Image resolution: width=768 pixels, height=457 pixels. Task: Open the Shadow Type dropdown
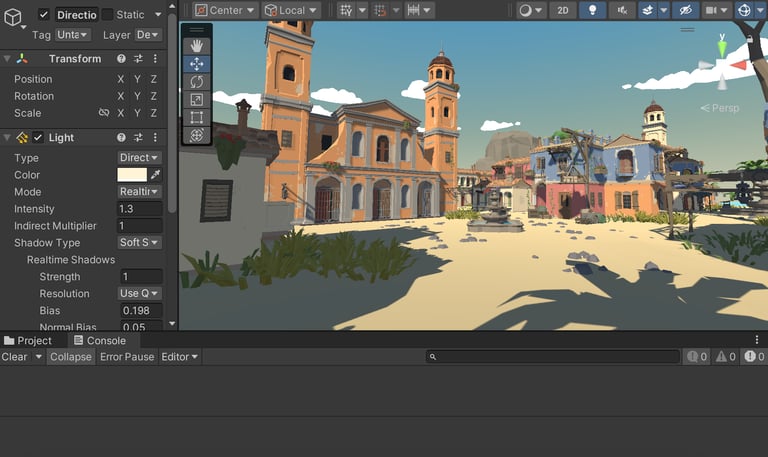click(140, 243)
